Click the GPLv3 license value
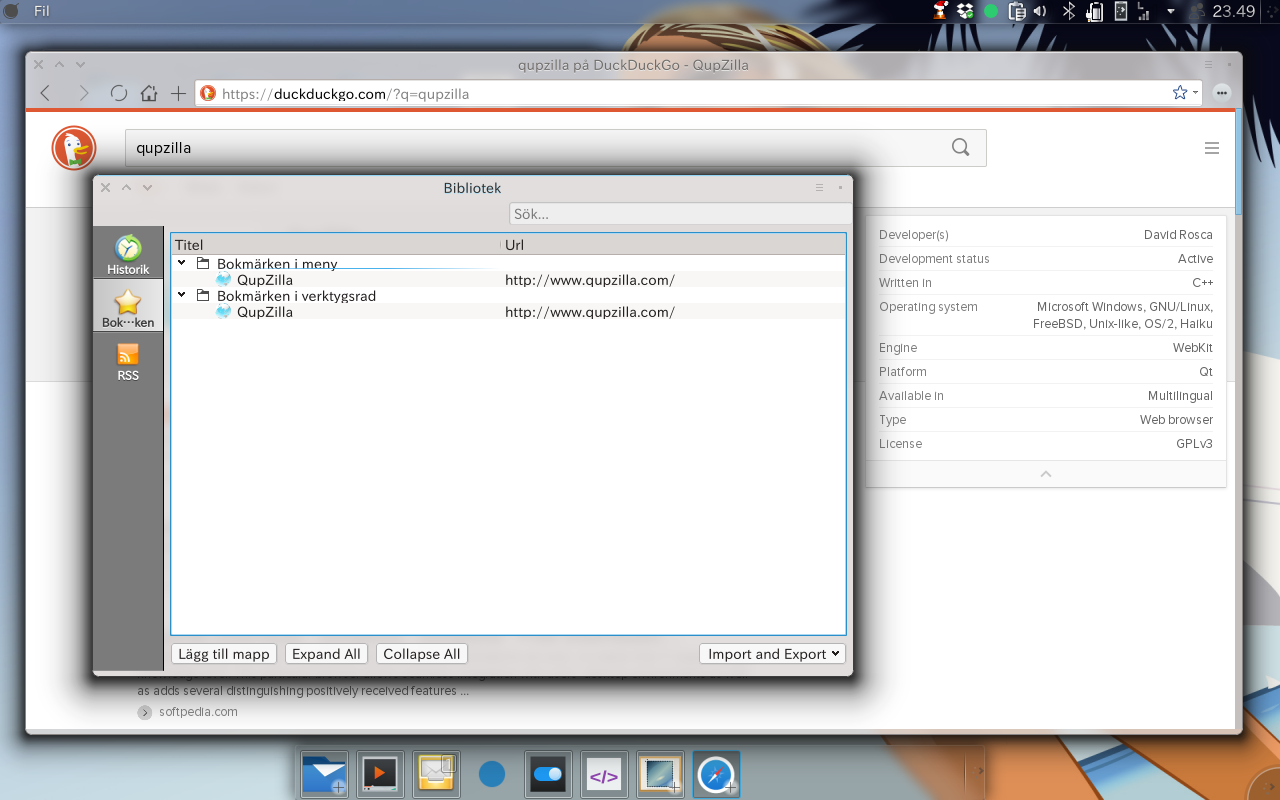This screenshot has height=800, width=1280. [1194, 444]
